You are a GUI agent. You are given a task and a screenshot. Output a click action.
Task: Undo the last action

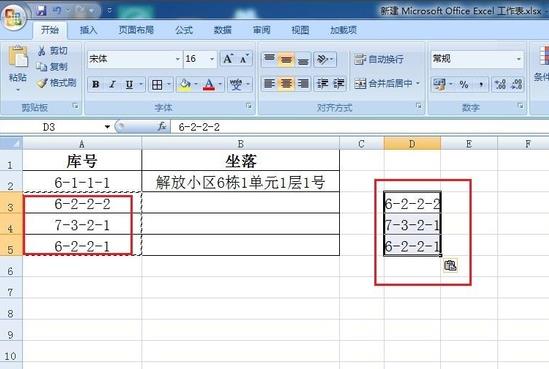[57, 11]
